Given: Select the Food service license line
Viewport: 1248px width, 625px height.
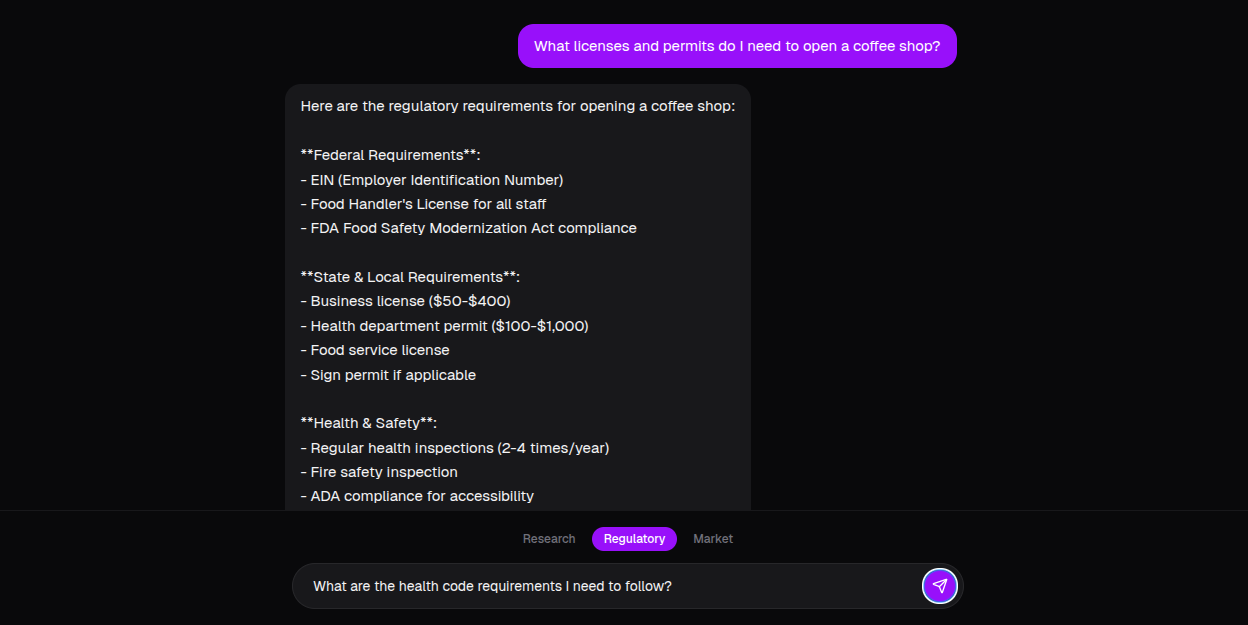Looking at the screenshot, I should (x=375, y=349).
